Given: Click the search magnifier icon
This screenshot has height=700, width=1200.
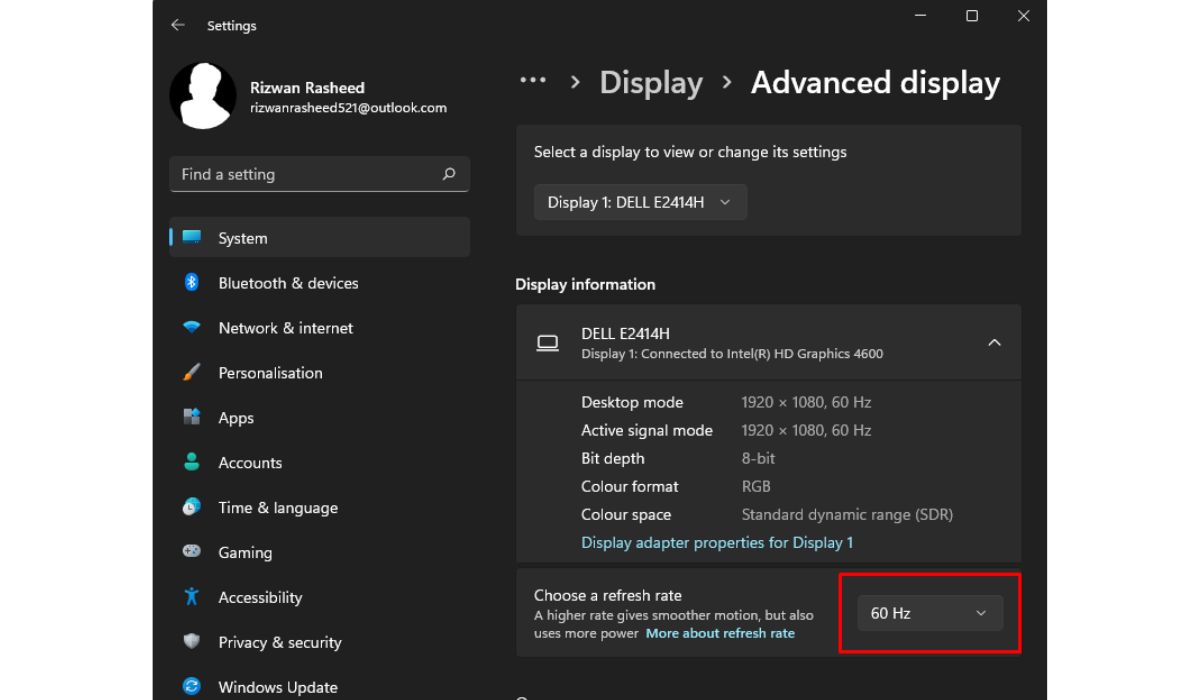Looking at the screenshot, I should pyautogui.click(x=449, y=174).
